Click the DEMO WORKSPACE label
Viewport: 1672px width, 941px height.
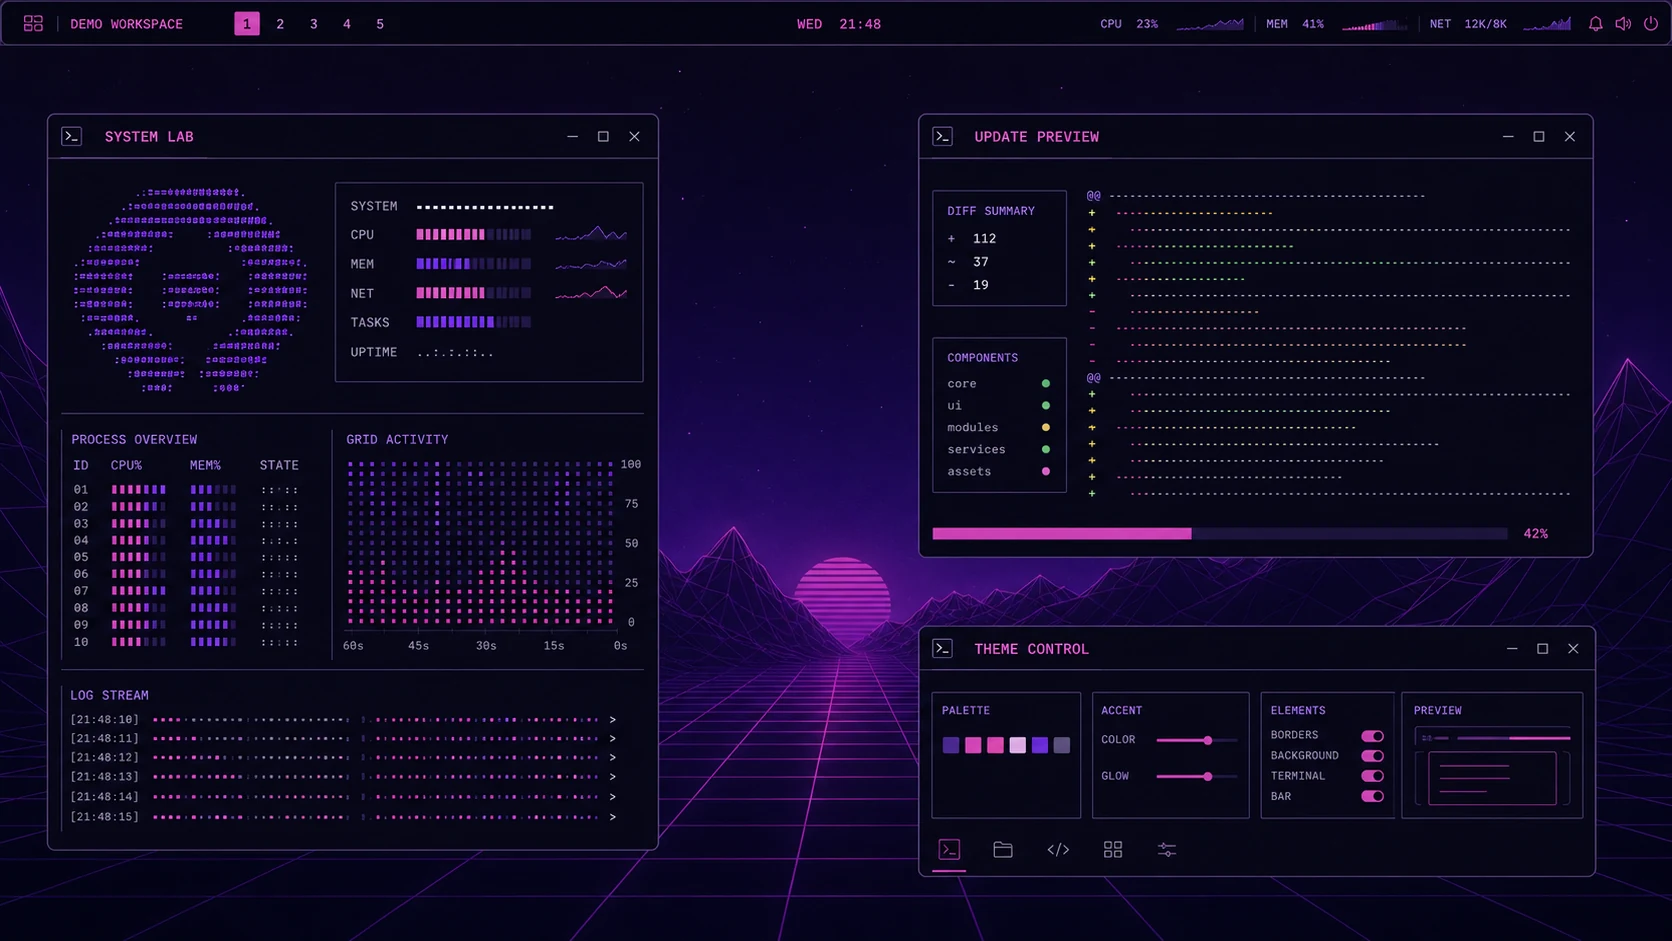[x=126, y=24]
